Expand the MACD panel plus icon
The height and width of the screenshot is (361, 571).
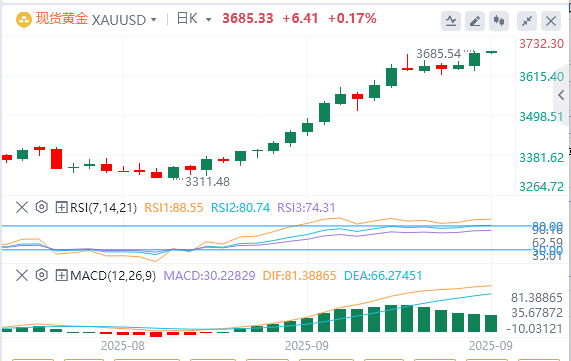click(61, 275)
